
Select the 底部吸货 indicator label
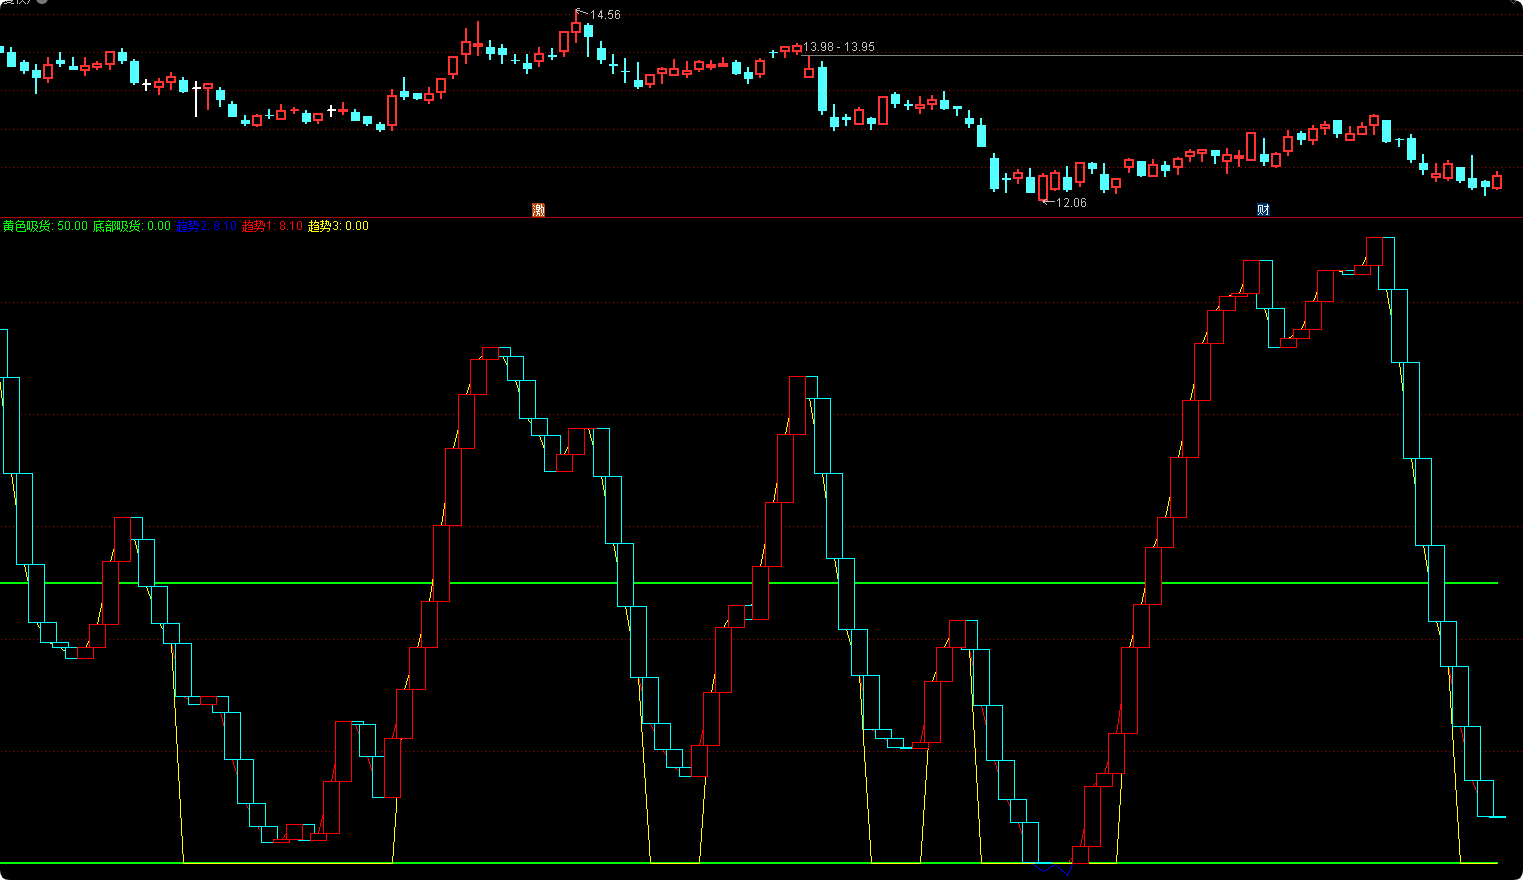(x=117, y=226)
